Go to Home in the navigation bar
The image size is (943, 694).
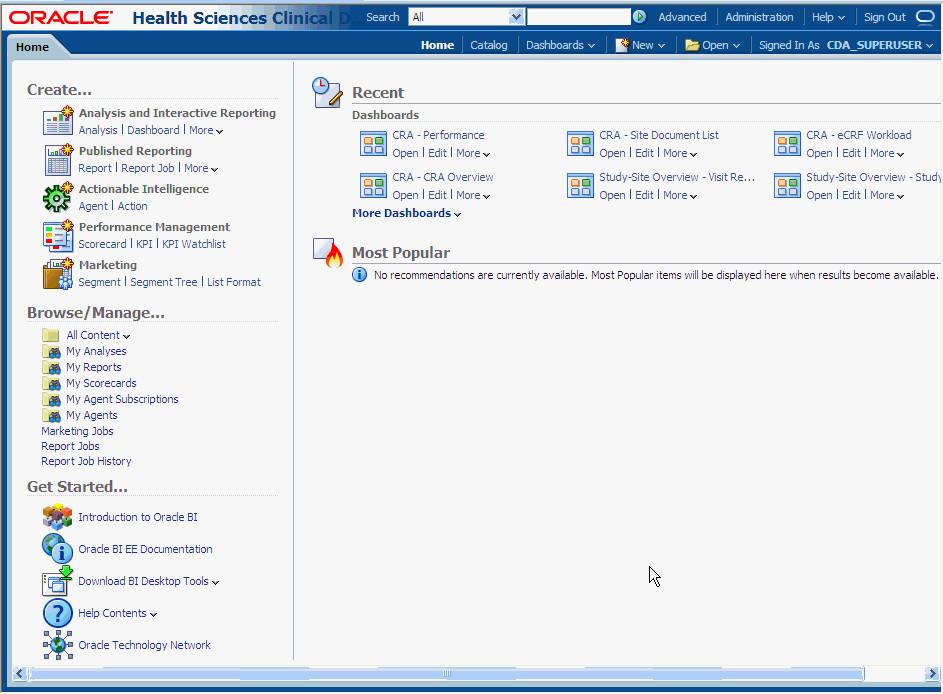(437, 45)
